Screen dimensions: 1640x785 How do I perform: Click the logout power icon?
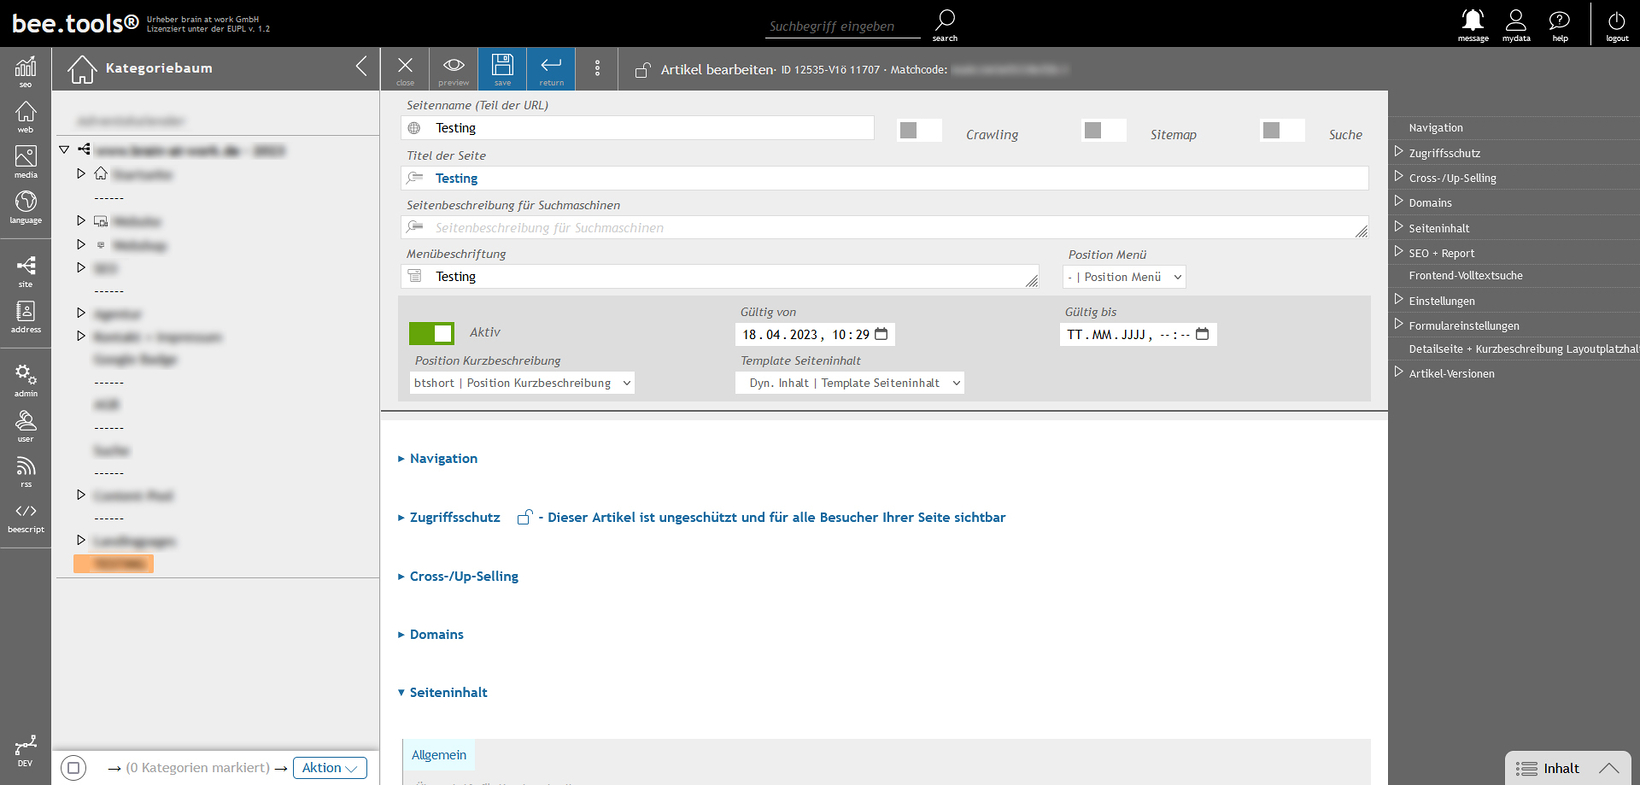tap(1617, 24)
